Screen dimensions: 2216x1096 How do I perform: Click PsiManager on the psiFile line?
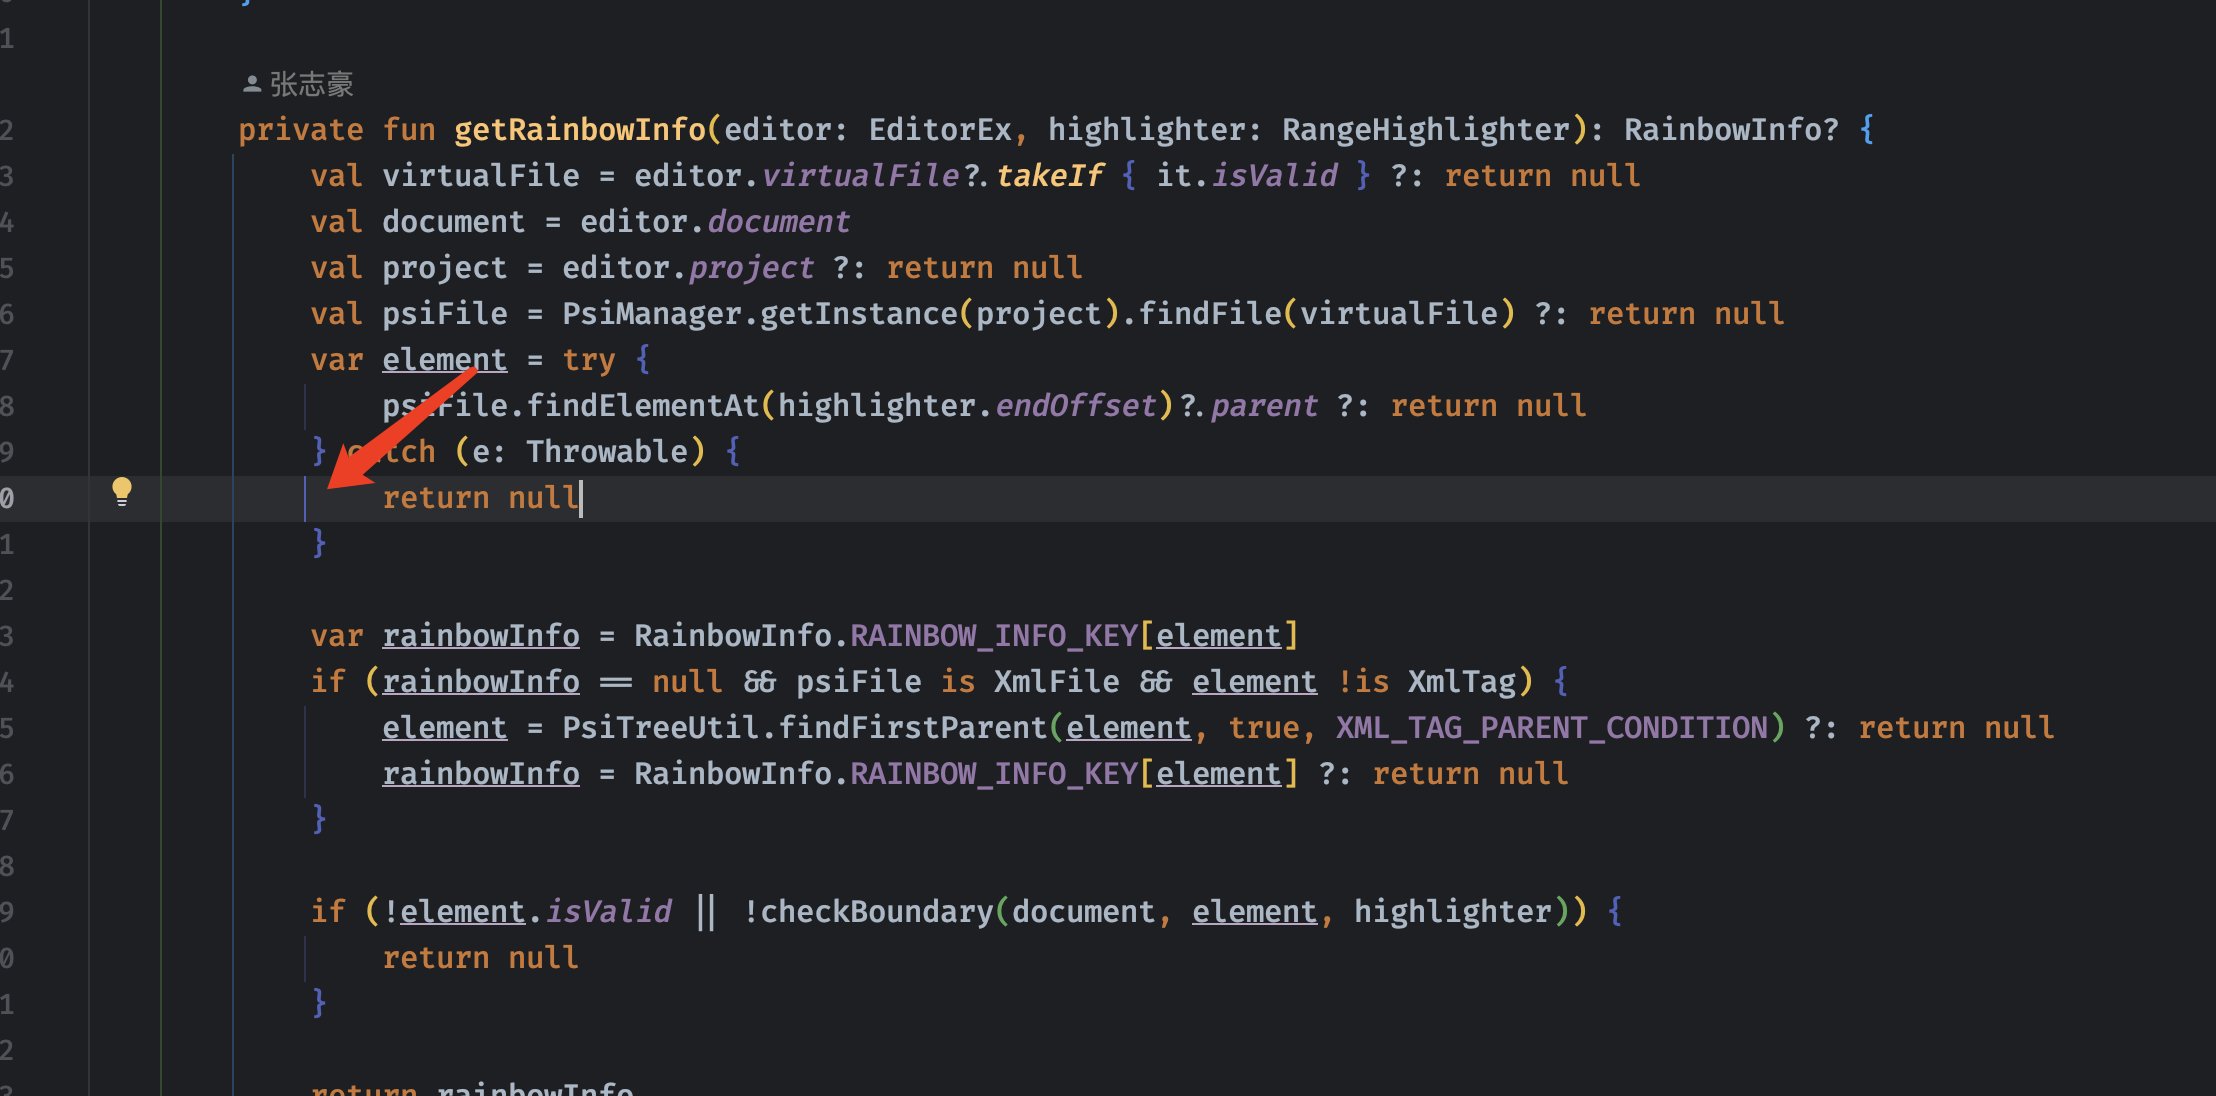[x=650, y=314]
